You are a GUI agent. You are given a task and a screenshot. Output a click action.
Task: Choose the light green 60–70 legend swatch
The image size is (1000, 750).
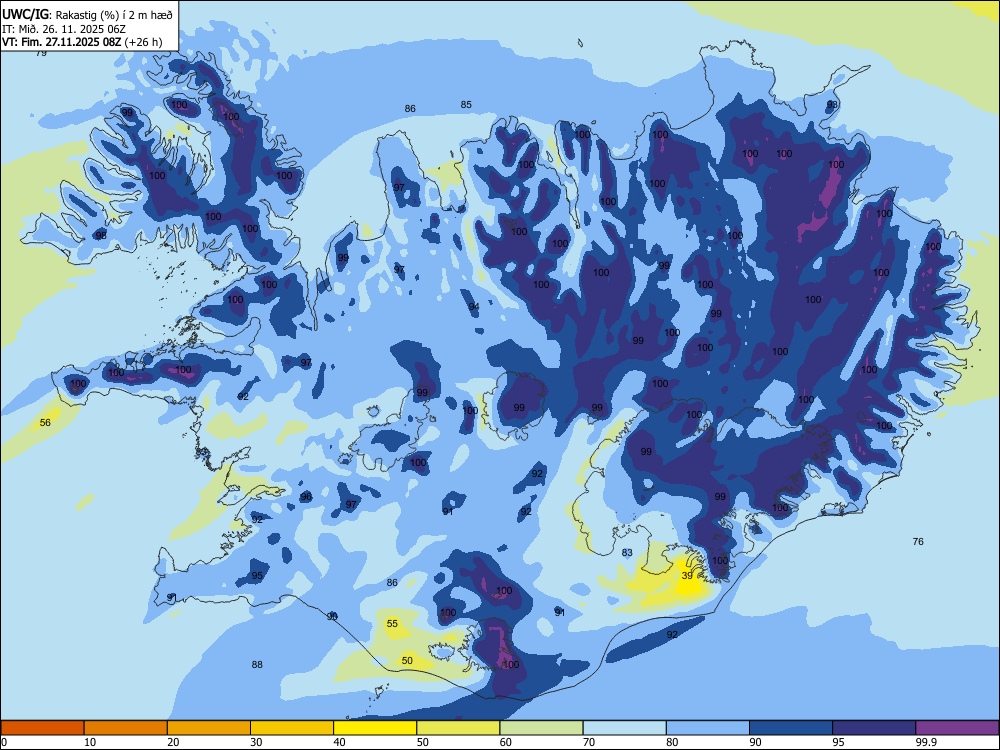point(541,728)
